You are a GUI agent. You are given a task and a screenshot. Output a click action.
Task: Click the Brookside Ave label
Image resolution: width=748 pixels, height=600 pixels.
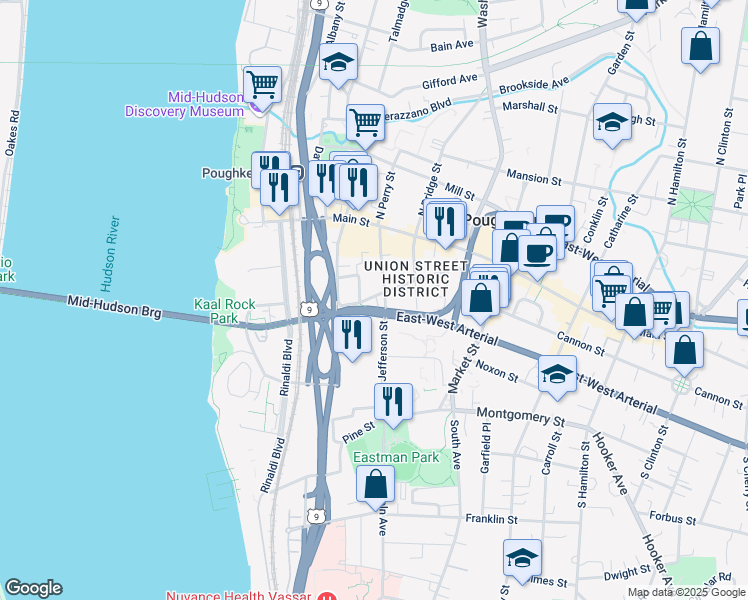coord(534,85)
